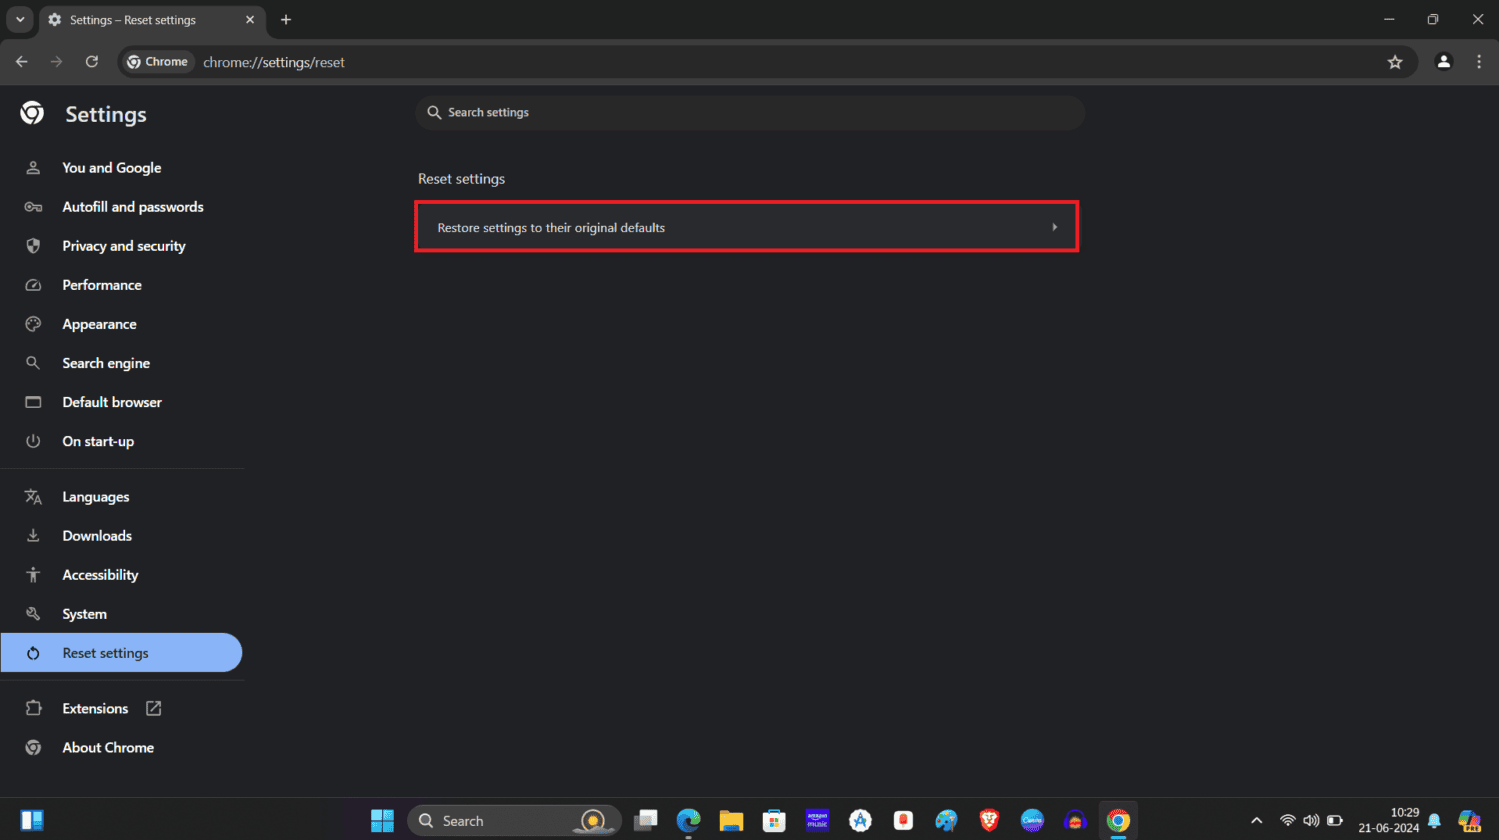Close the Settings – Reset settings tab
Viewport: 1499px width, 840px height.
[250, 20]
